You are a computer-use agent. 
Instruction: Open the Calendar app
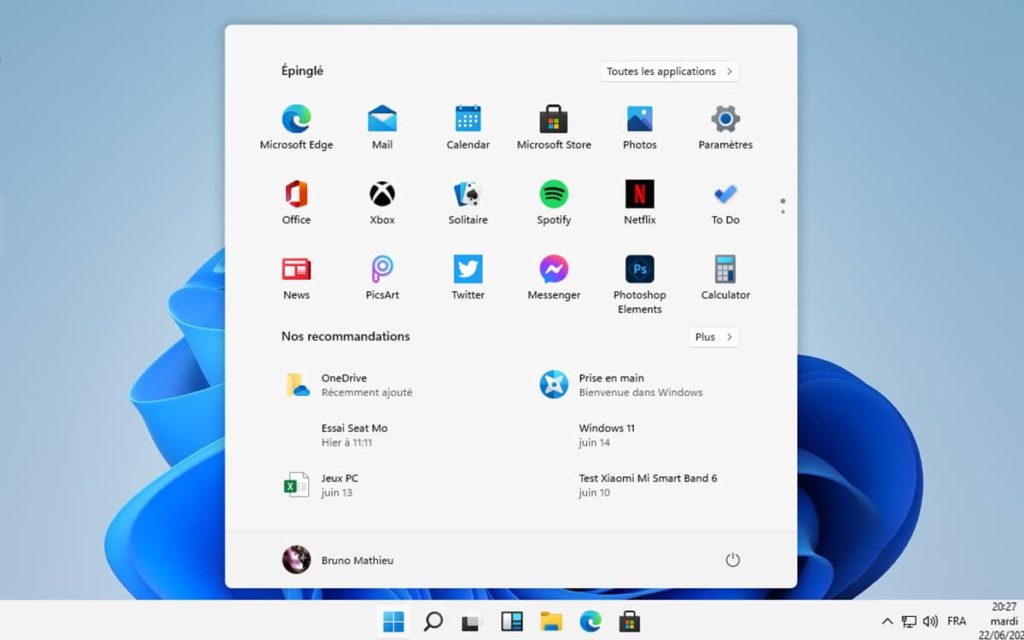point(468,128)
